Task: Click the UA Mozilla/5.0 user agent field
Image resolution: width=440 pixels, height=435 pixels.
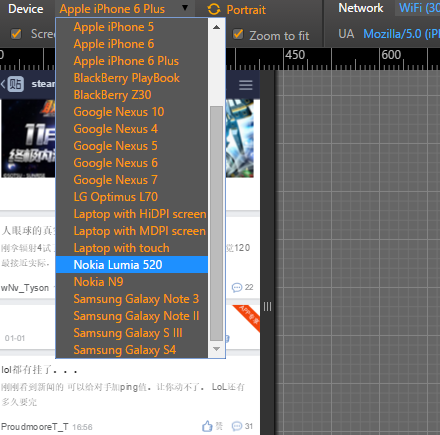Action: (x=401, y=34)
